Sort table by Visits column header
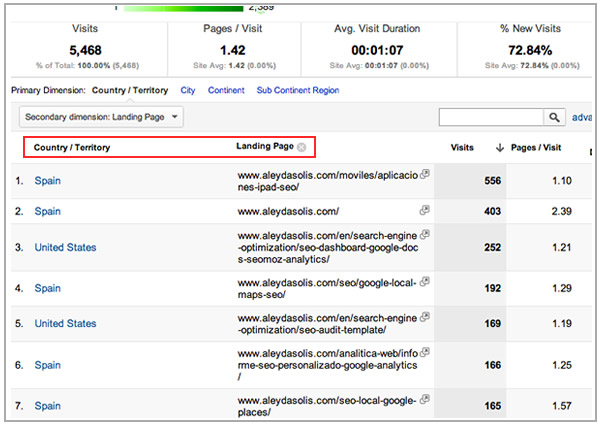The height and width of the screenshot is (428, 600). click(462, 148)
